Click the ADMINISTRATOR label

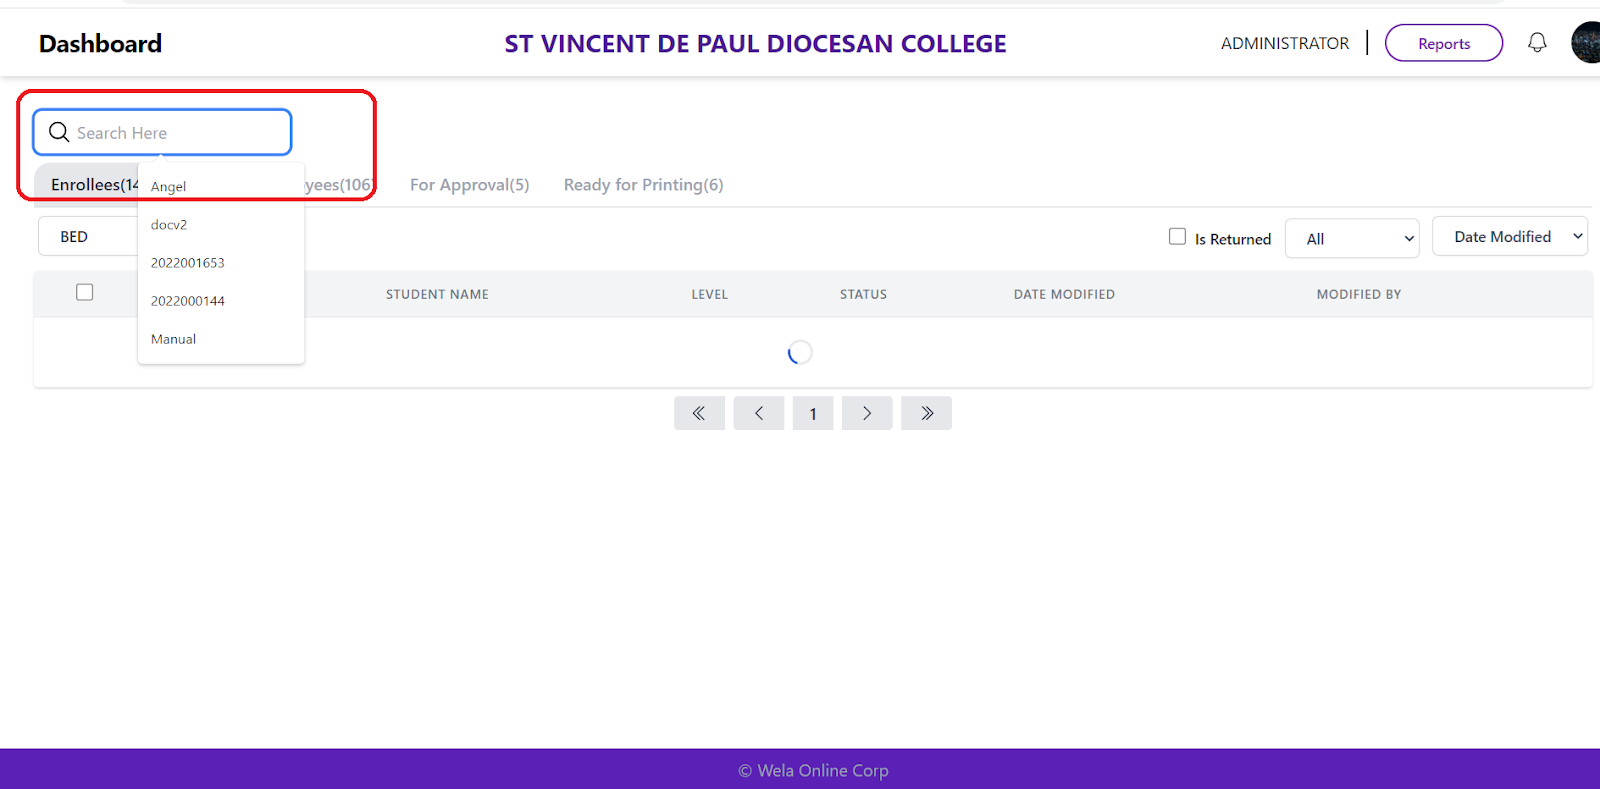tap(1284, 43)
